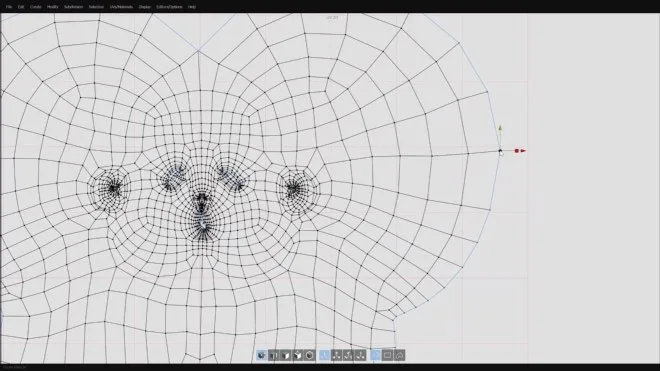Open the Subdivision menu
This screenshot has width=660, height=371.
(x=73, y=7)
